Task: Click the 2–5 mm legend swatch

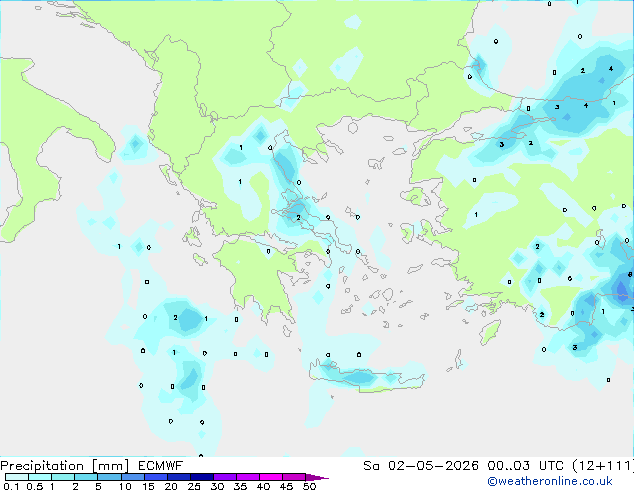Action: (86, 477)
